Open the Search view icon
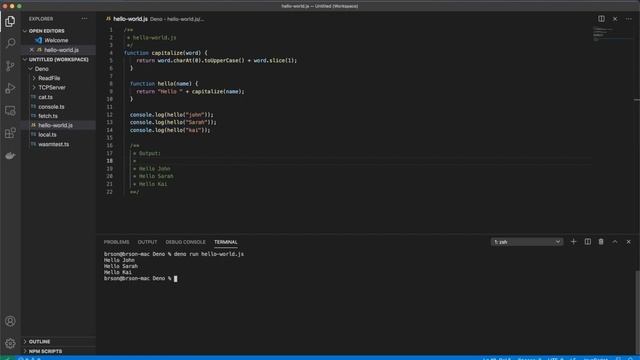Viewport: 640px width, 360px height. pos(10,43)
